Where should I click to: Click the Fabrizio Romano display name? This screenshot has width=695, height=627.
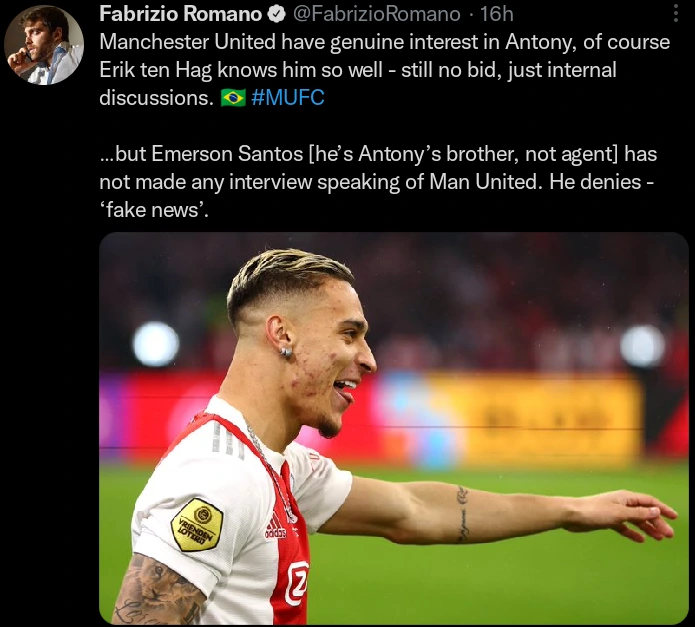pyautogui.click(x=180, y=14)
